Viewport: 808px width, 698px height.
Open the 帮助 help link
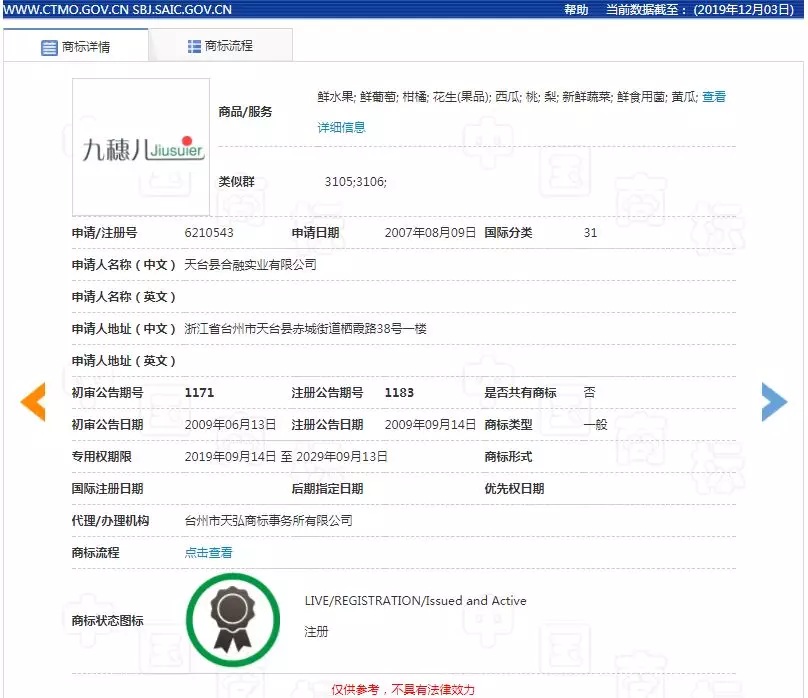(x=575, y=9)
